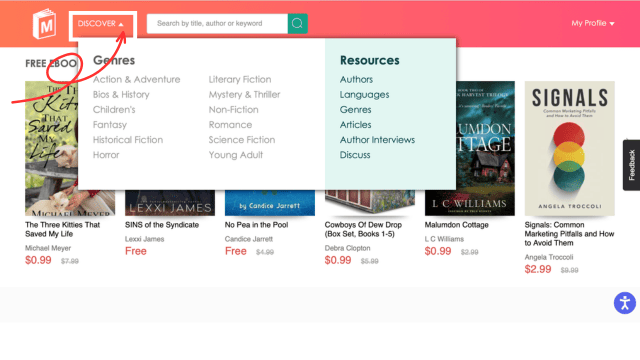
Task: Open the Languages resource link
Action: pos(364,94)
